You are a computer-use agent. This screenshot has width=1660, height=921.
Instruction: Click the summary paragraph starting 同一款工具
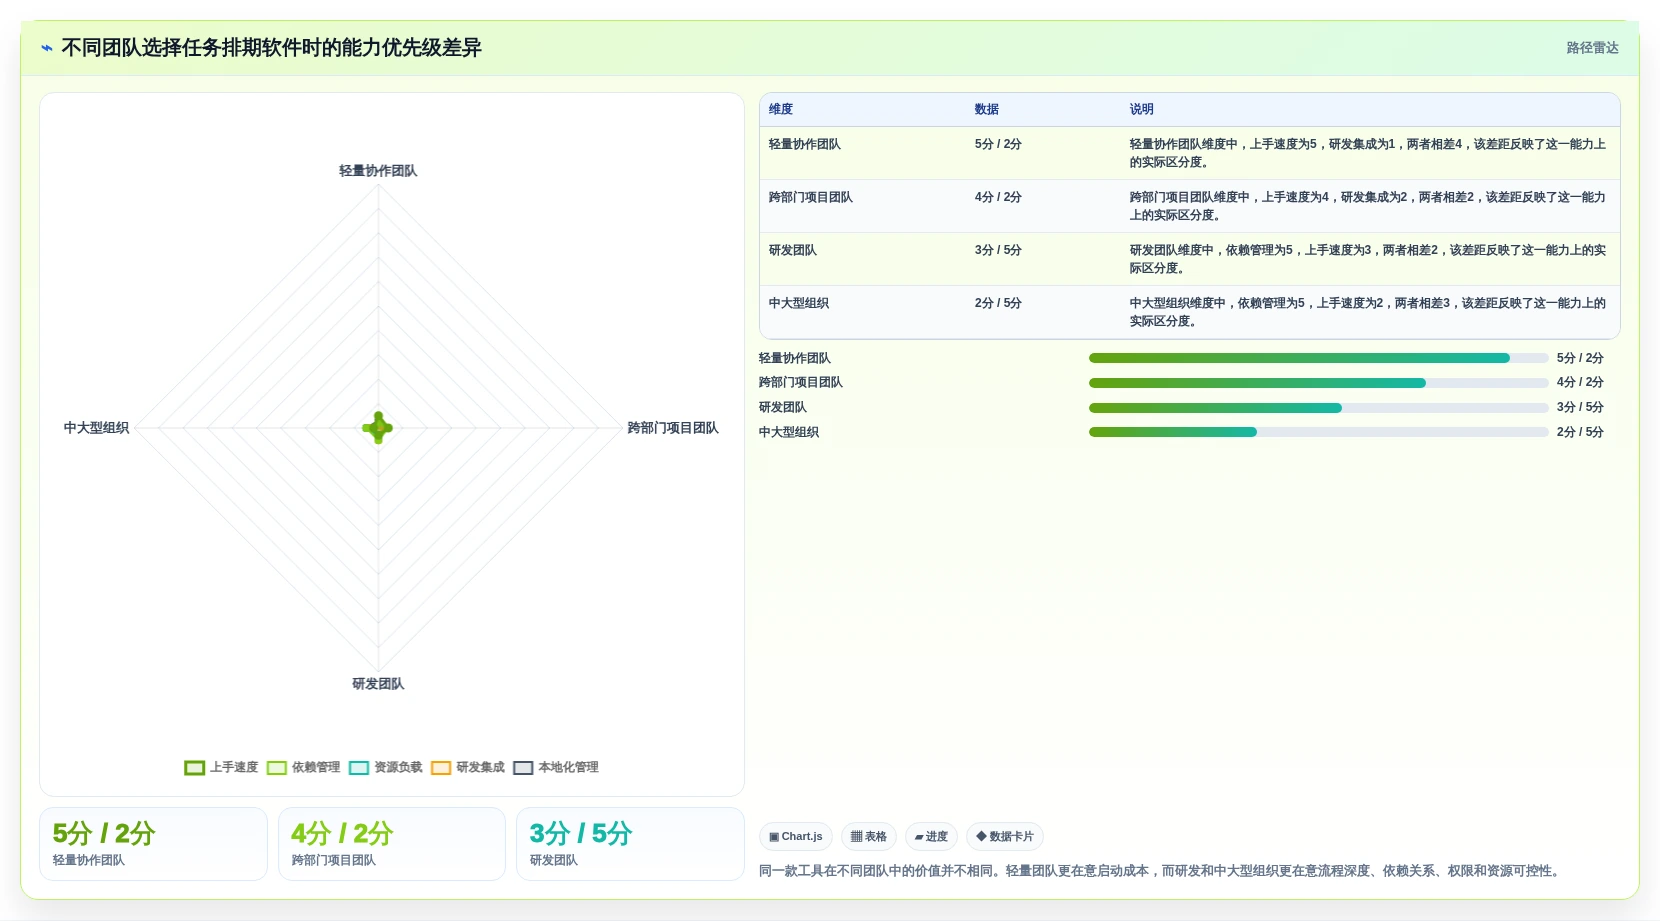click(x=1161, y=871)
